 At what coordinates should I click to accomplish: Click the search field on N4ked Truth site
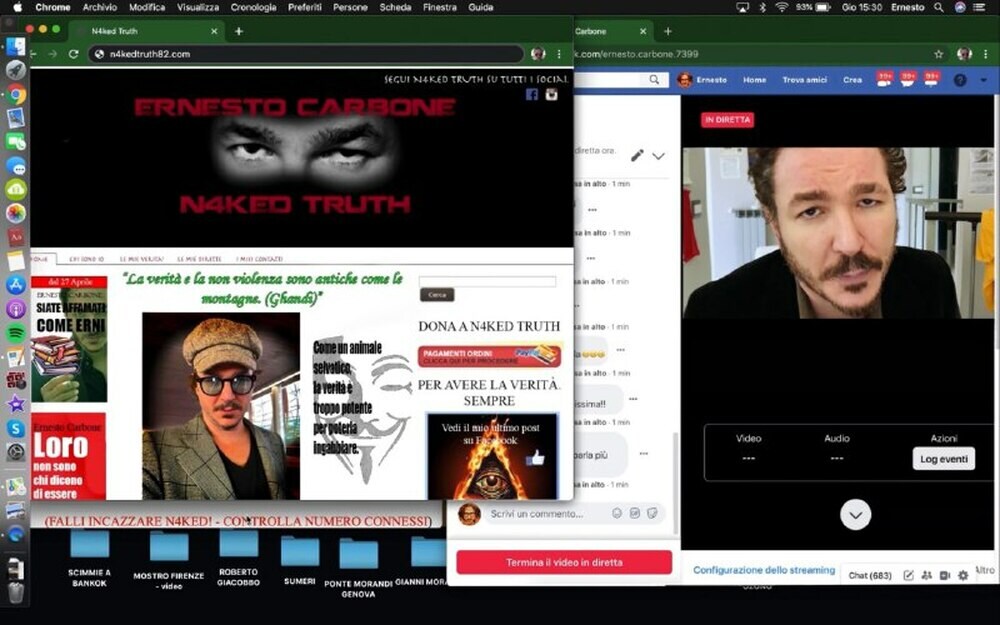coord(487,281)
